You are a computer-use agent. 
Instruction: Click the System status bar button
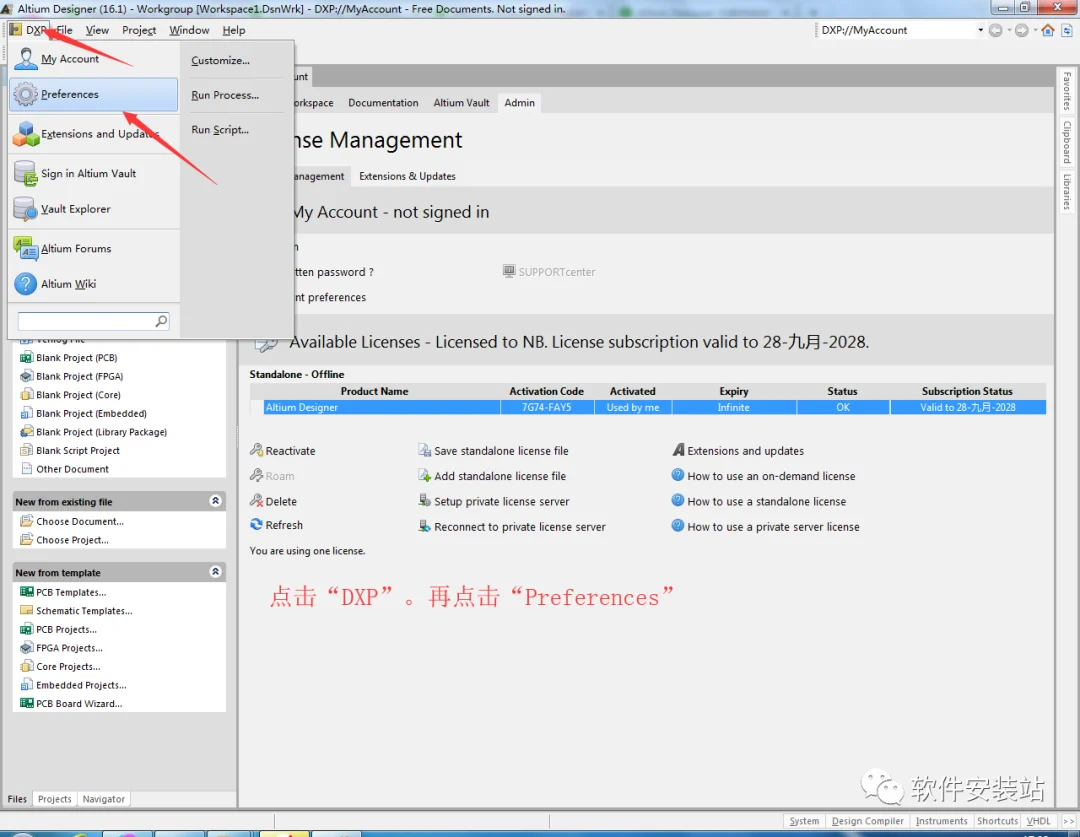pyautogui.click(x=804, y=821)
